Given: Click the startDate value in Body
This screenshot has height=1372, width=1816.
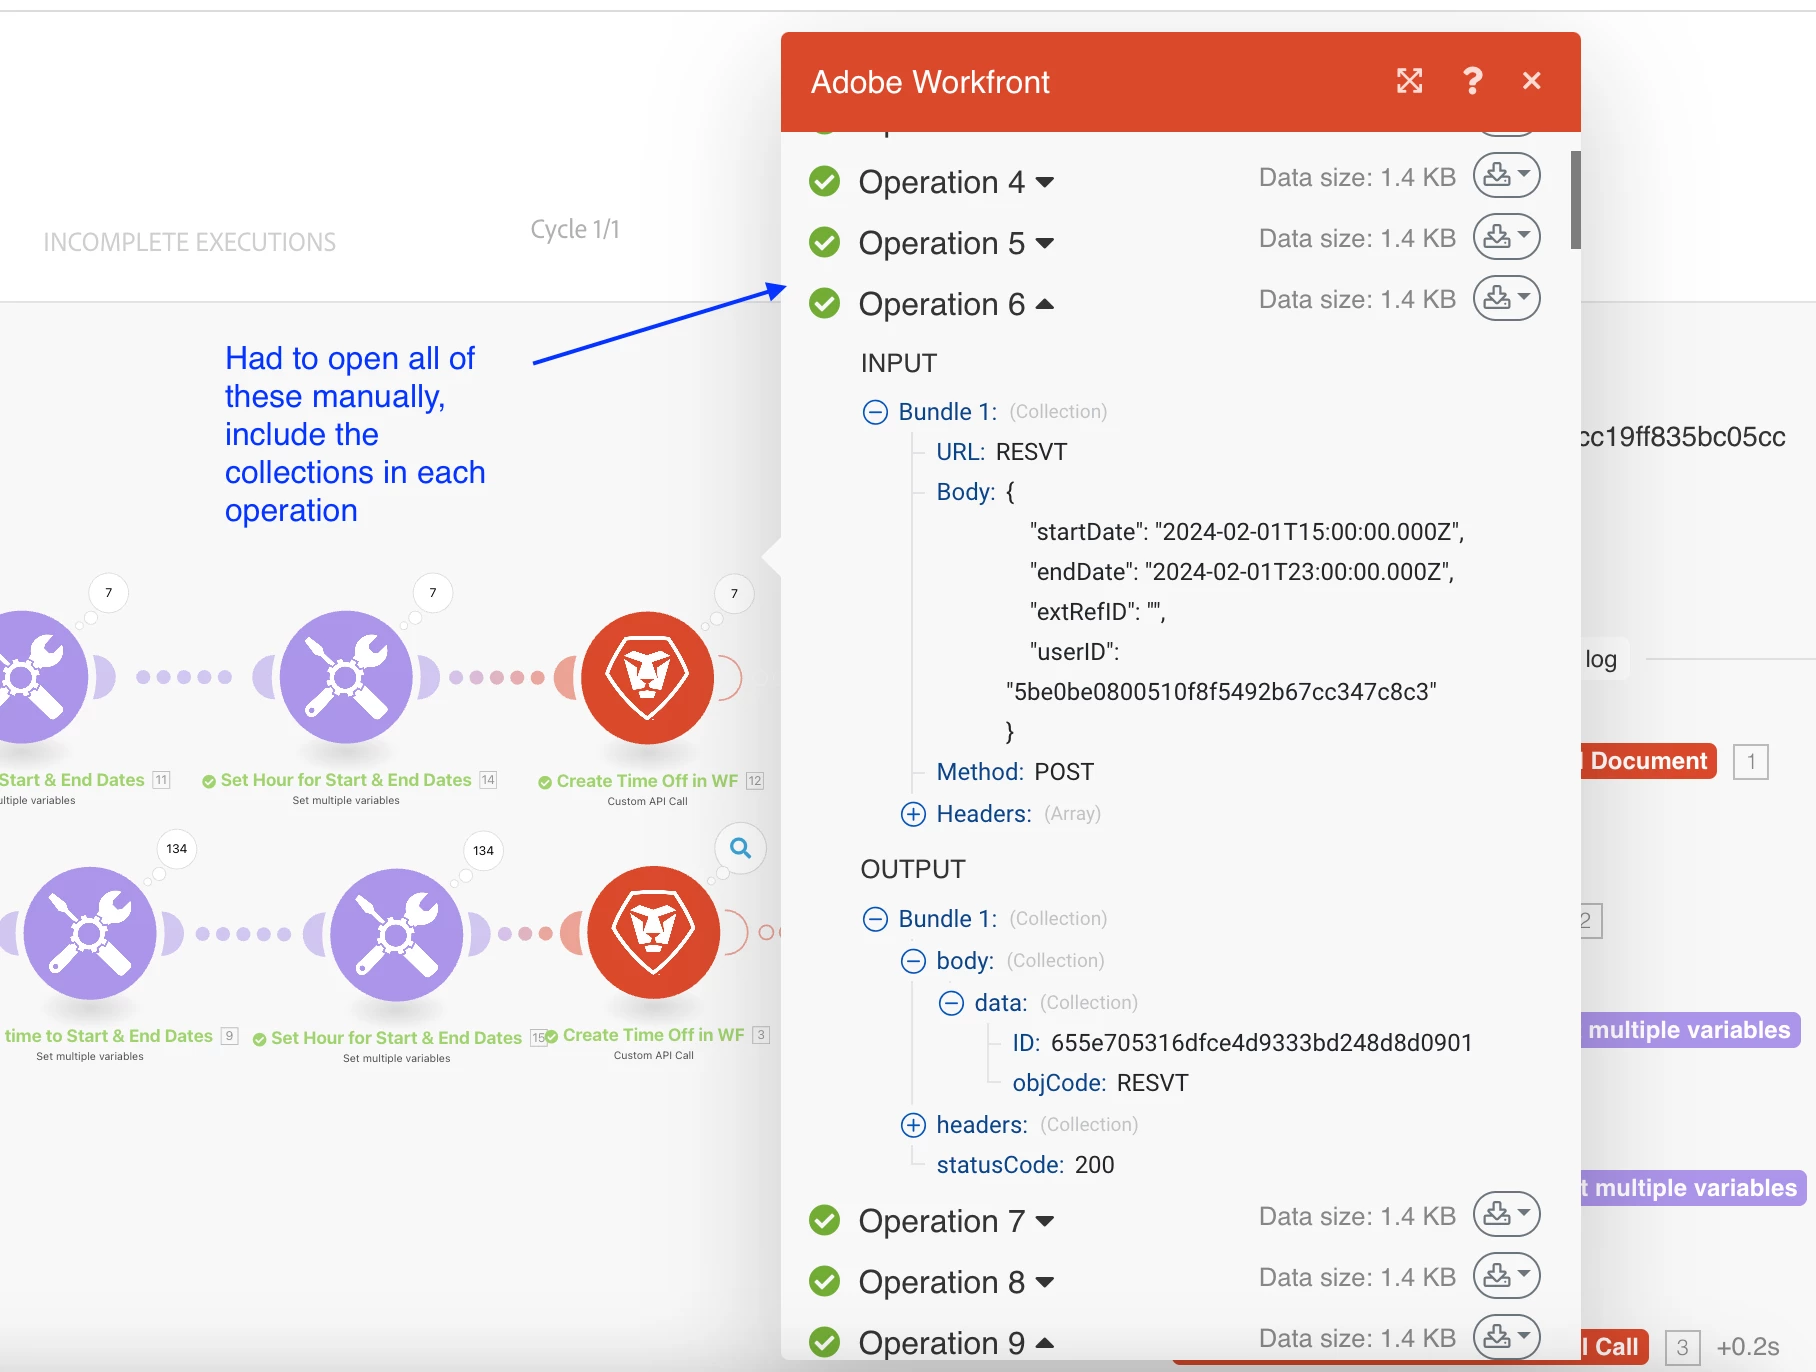Looking at the screenshot, I should [x=1309, y=532].
